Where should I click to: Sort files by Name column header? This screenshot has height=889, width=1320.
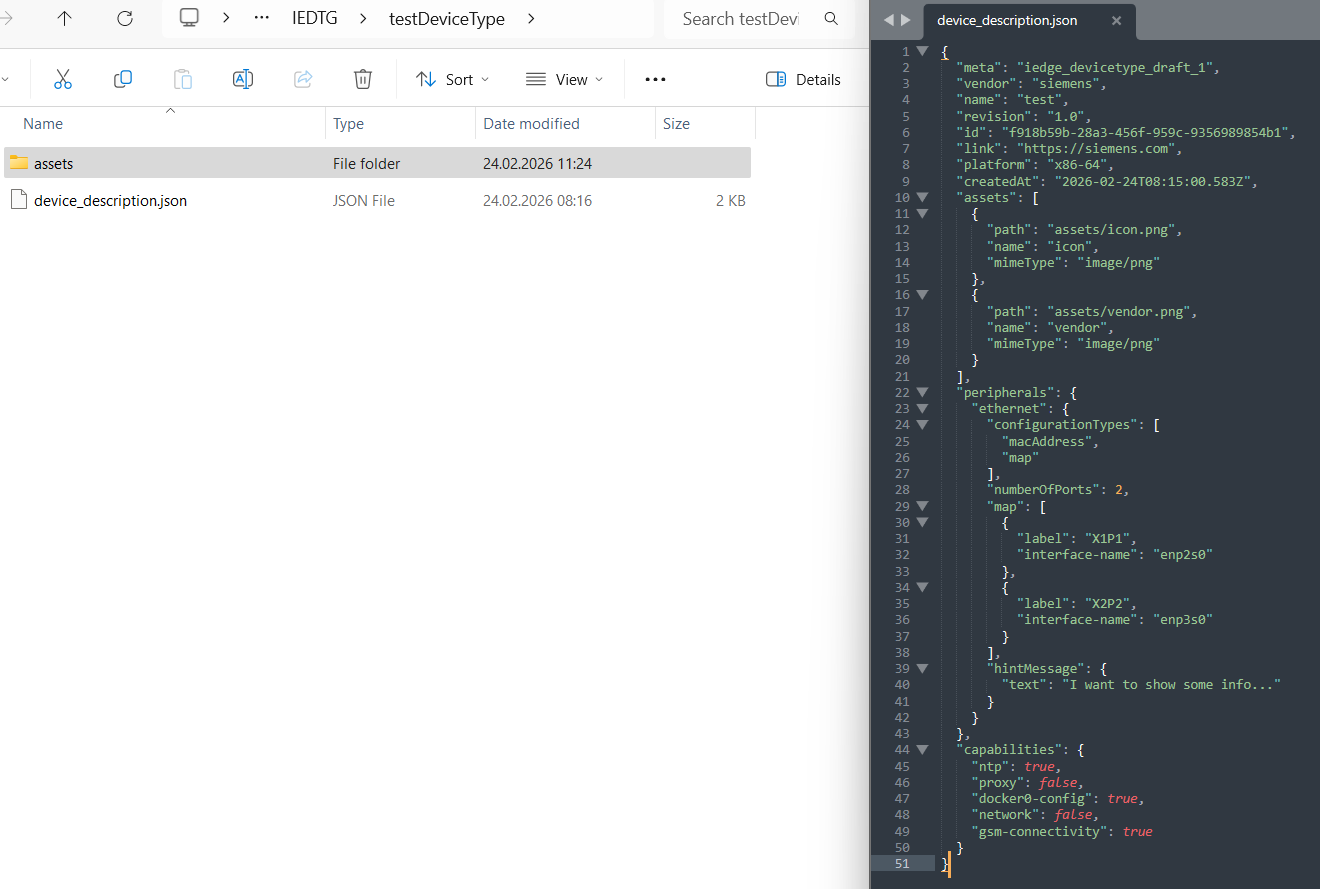43,124
